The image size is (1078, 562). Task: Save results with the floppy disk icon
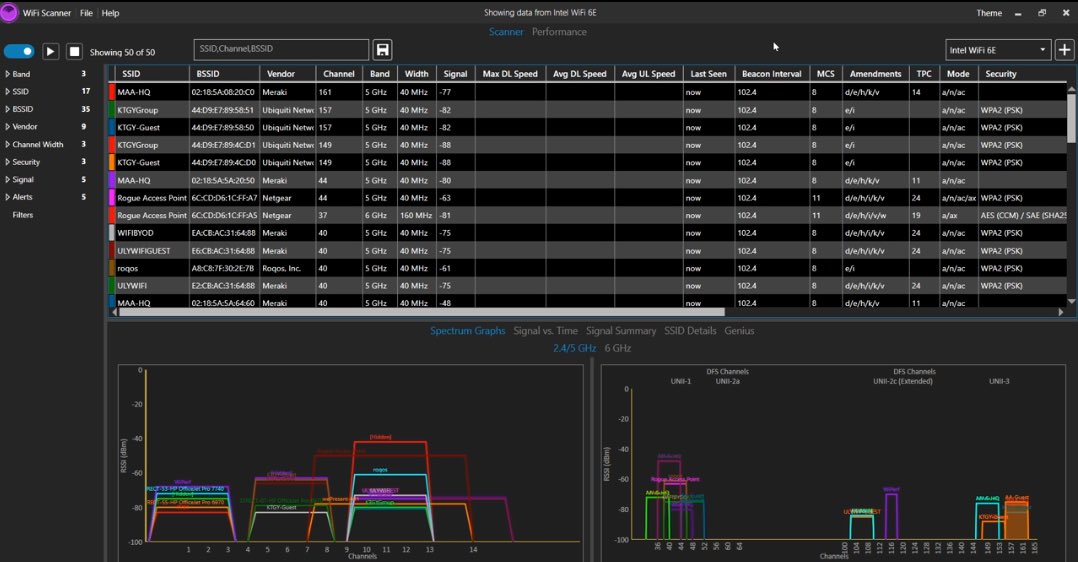pyautogui.click(x=382, y=50)
